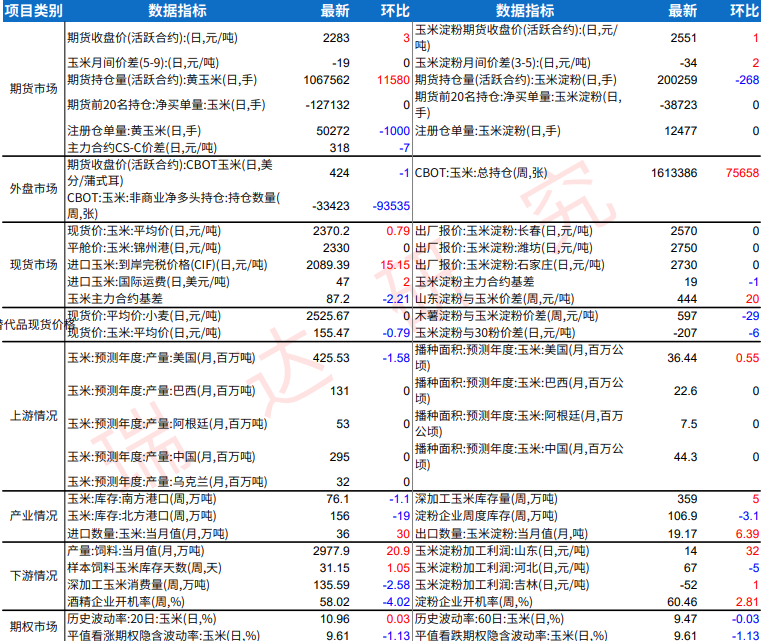Screen dimensions: 777x641
Task: Click the value 2370.2 spot corn average price
Action: point(331,231)
